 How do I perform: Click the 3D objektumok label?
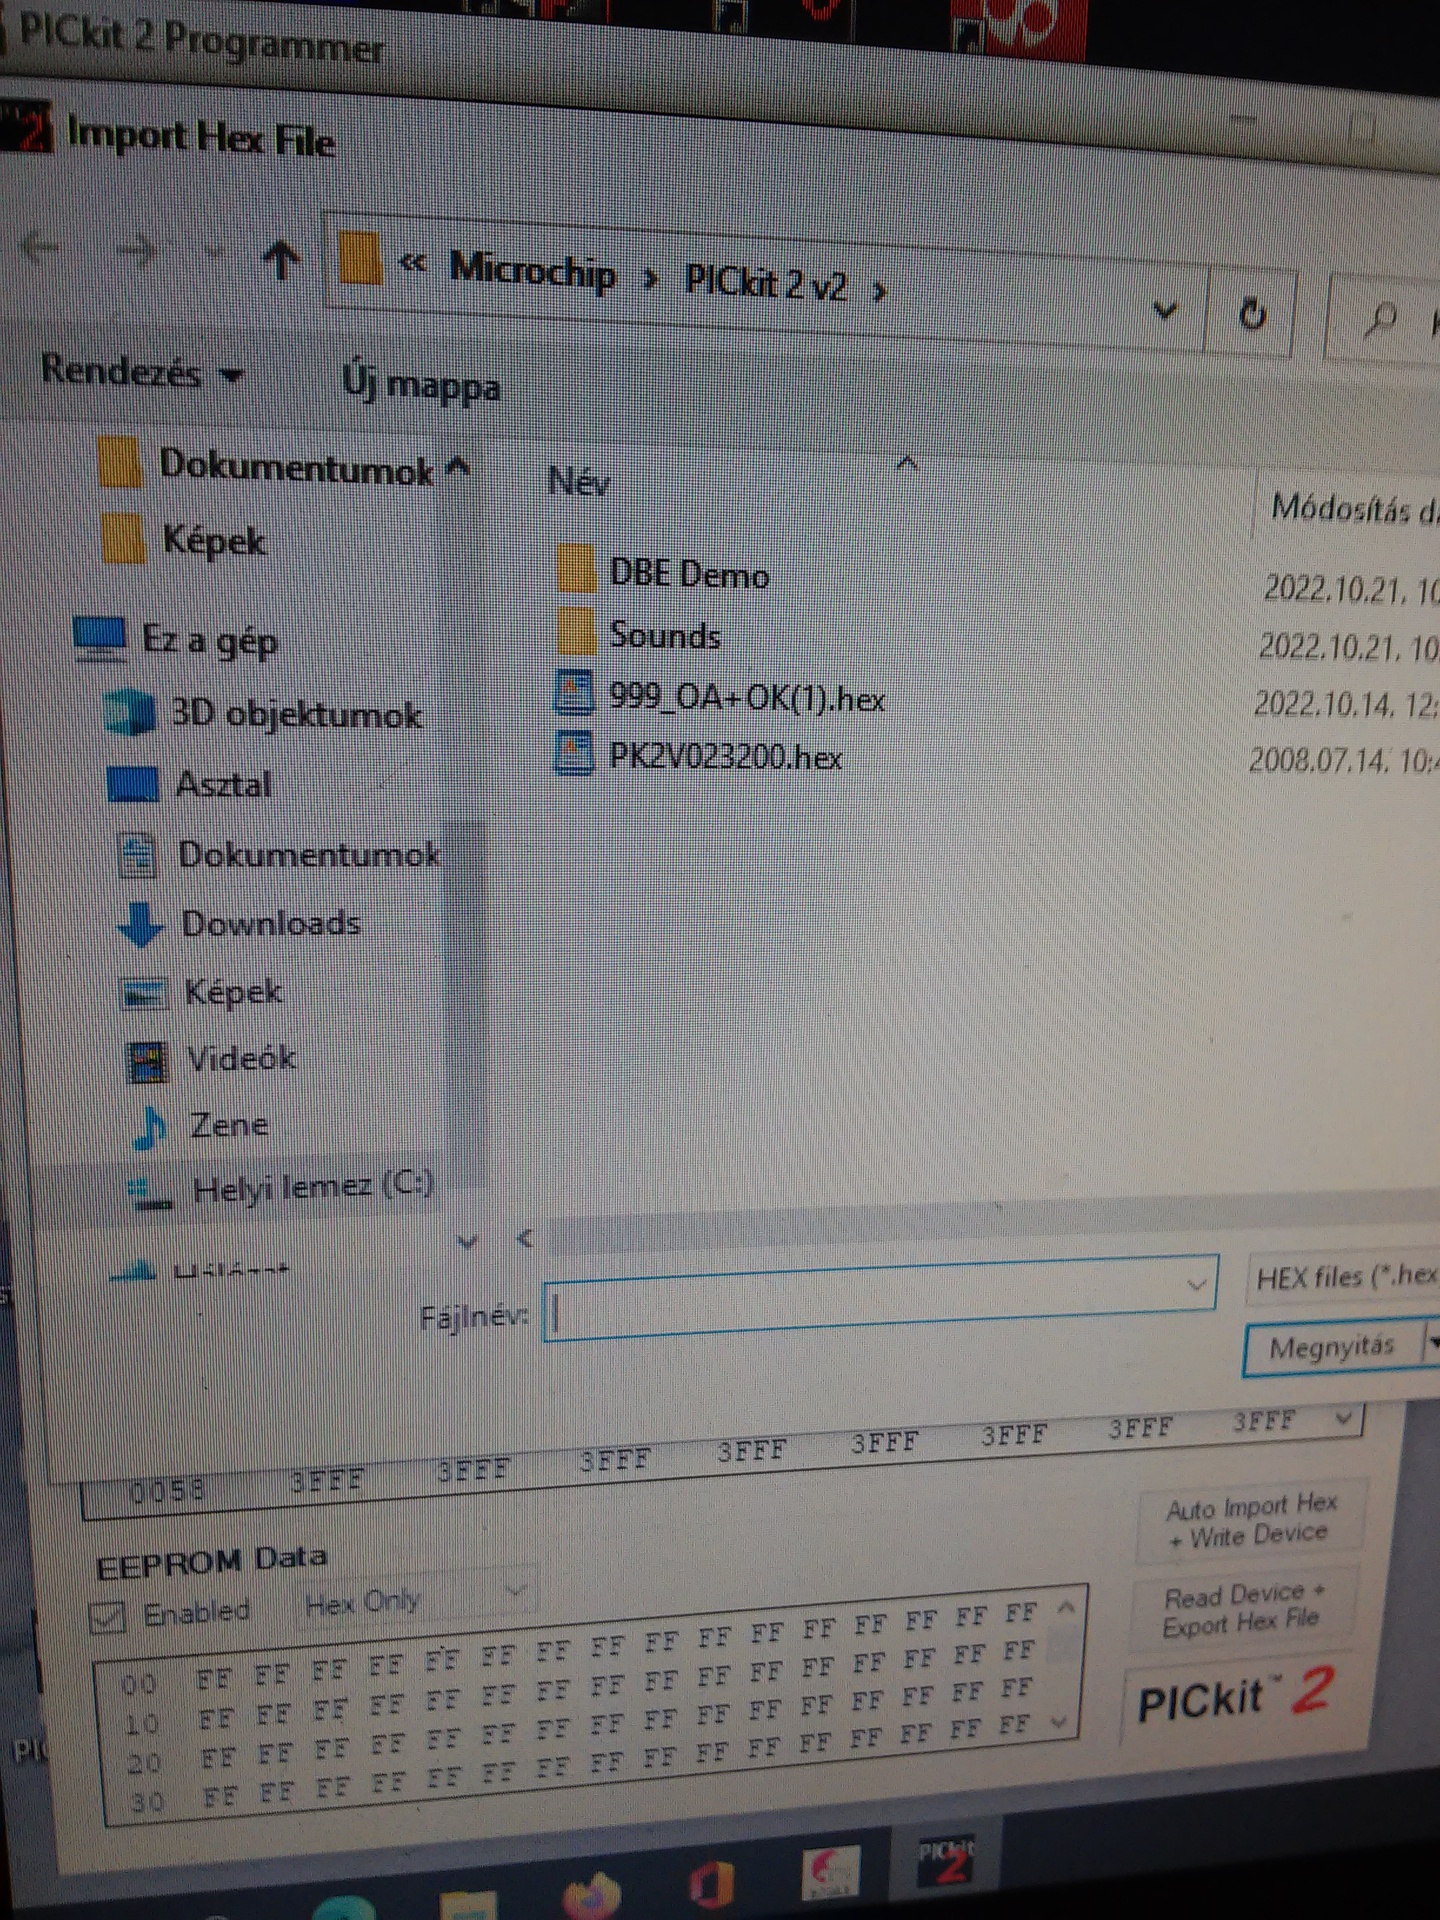(296, 713)
